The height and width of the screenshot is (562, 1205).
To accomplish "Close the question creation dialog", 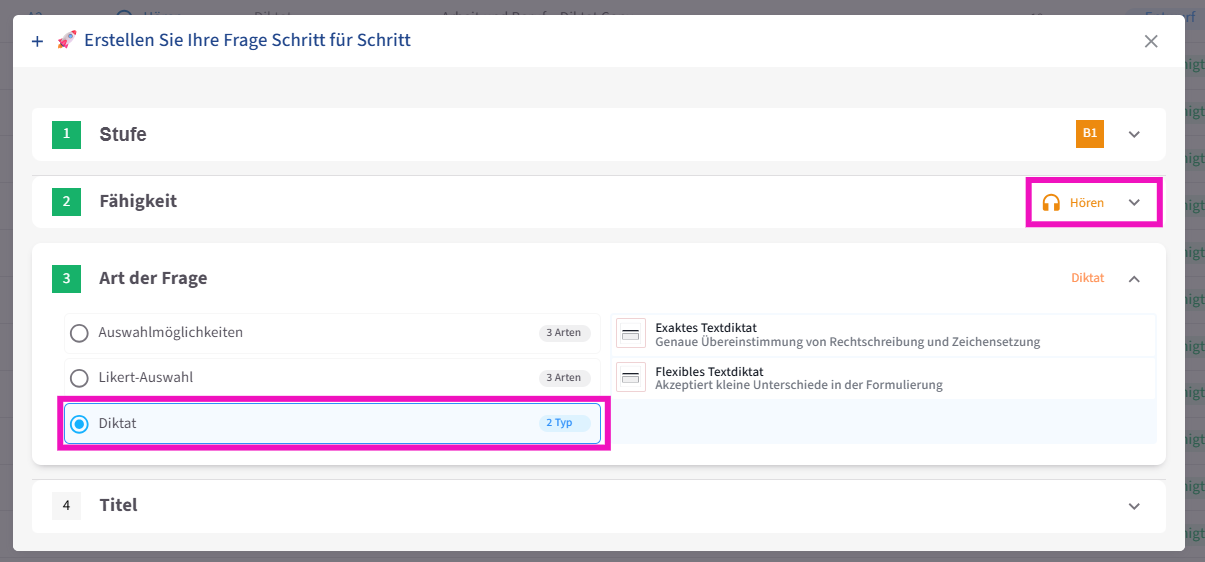I will (x=1151, y=41).
